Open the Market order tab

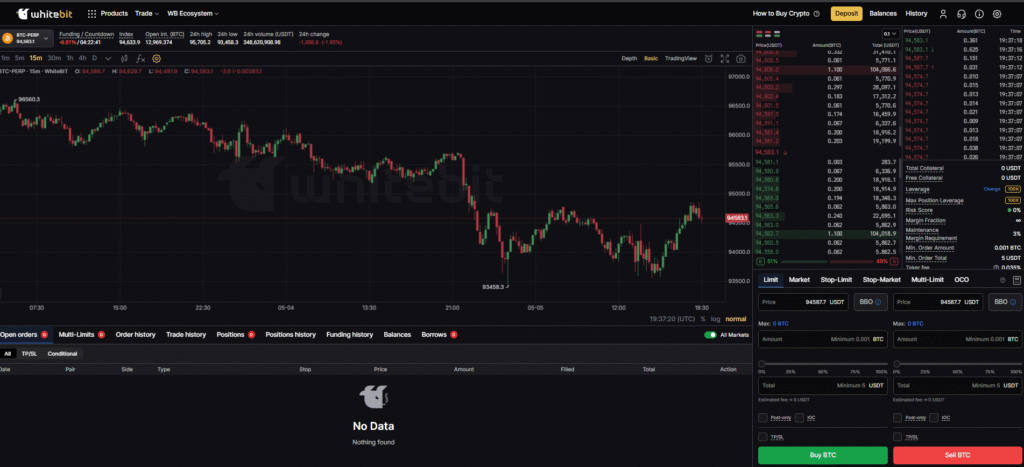[x=799, y=280]
